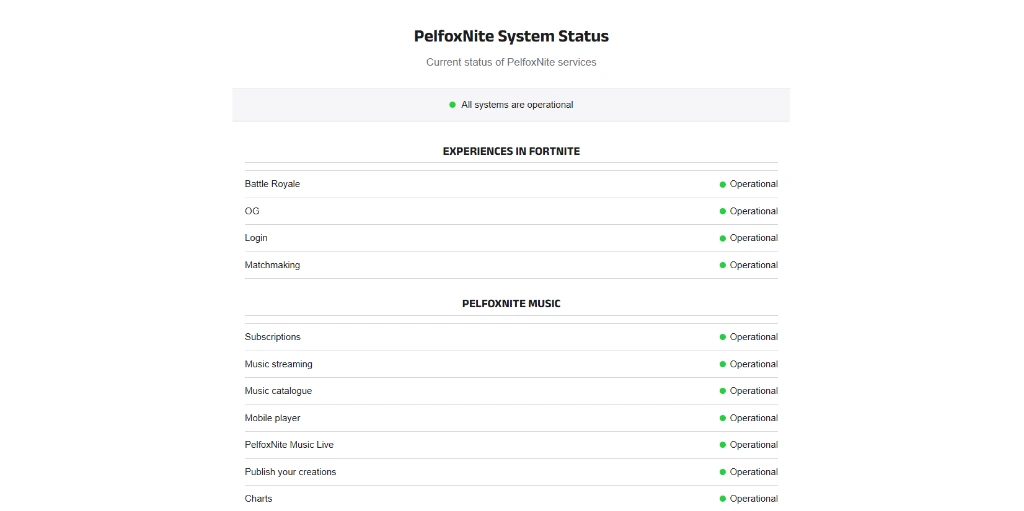Click the All systems are operational banner
The image size is (1024, 511).
click(517, 105)
